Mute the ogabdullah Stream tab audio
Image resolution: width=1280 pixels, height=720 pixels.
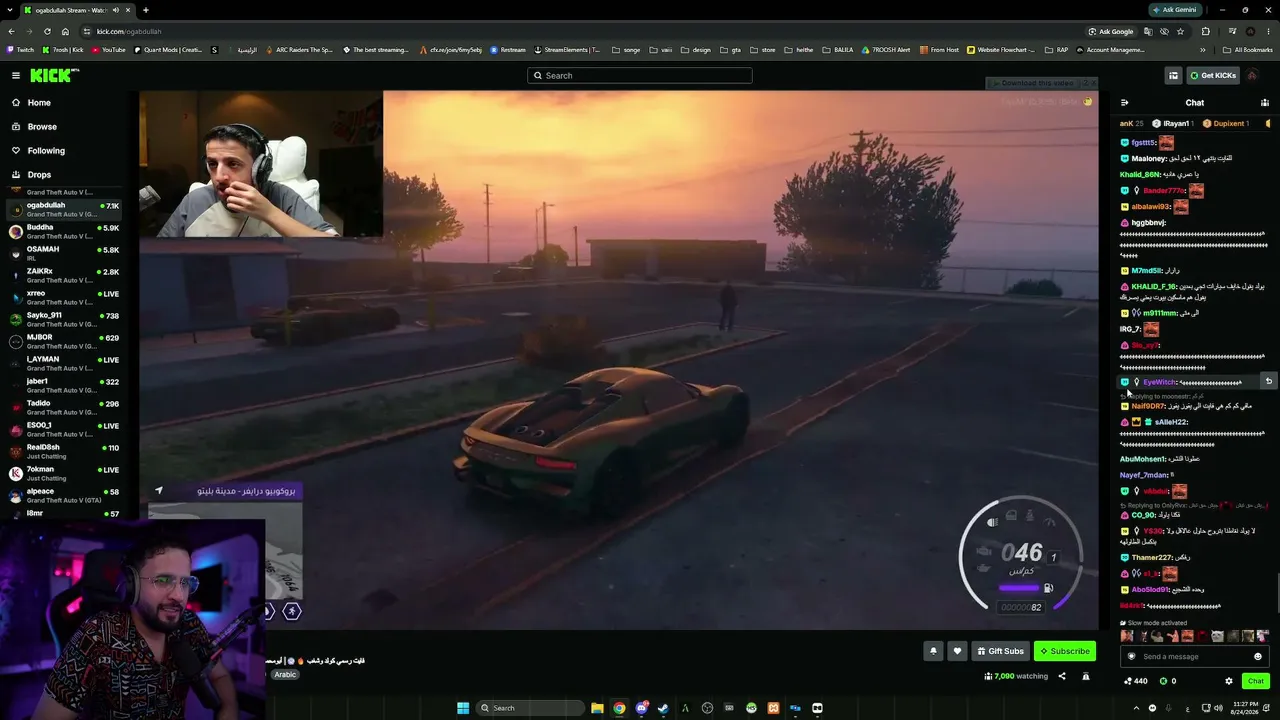coord(115,10)
